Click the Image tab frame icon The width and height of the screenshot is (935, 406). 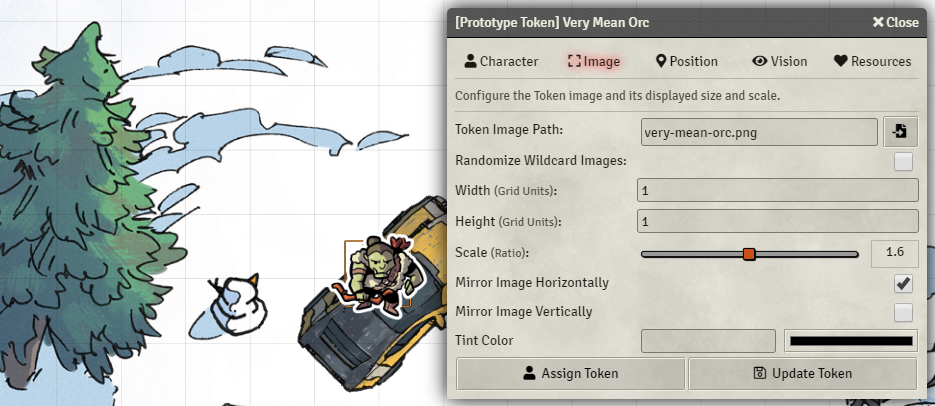tap(574, 61)
